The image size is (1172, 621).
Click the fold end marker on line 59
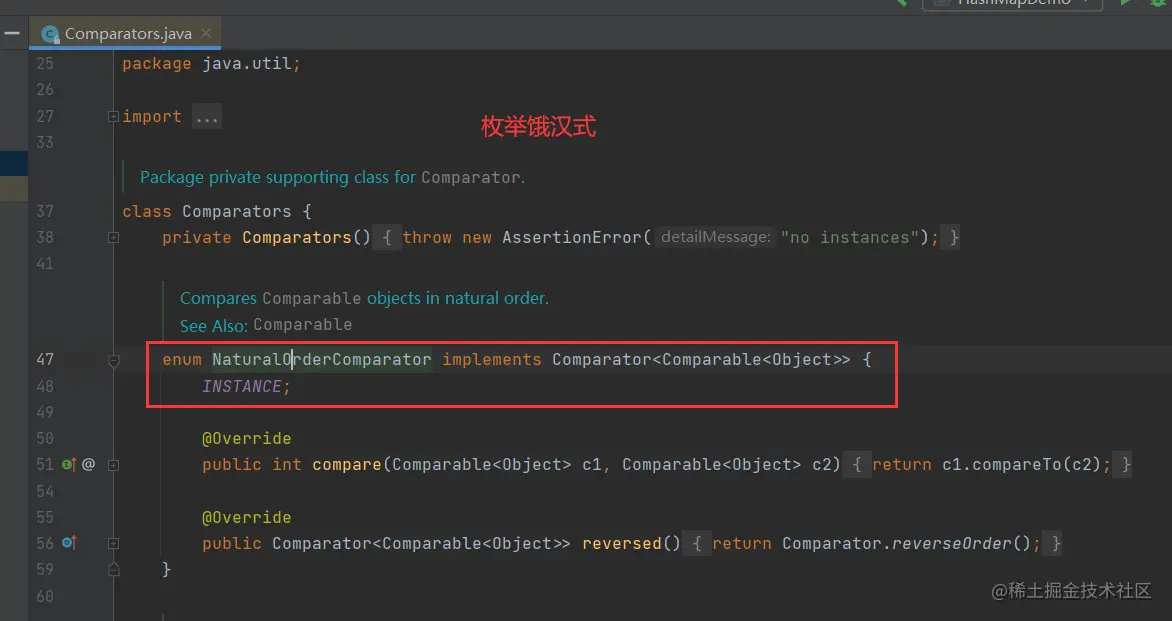pyautogui.click(x=113, y=569)
